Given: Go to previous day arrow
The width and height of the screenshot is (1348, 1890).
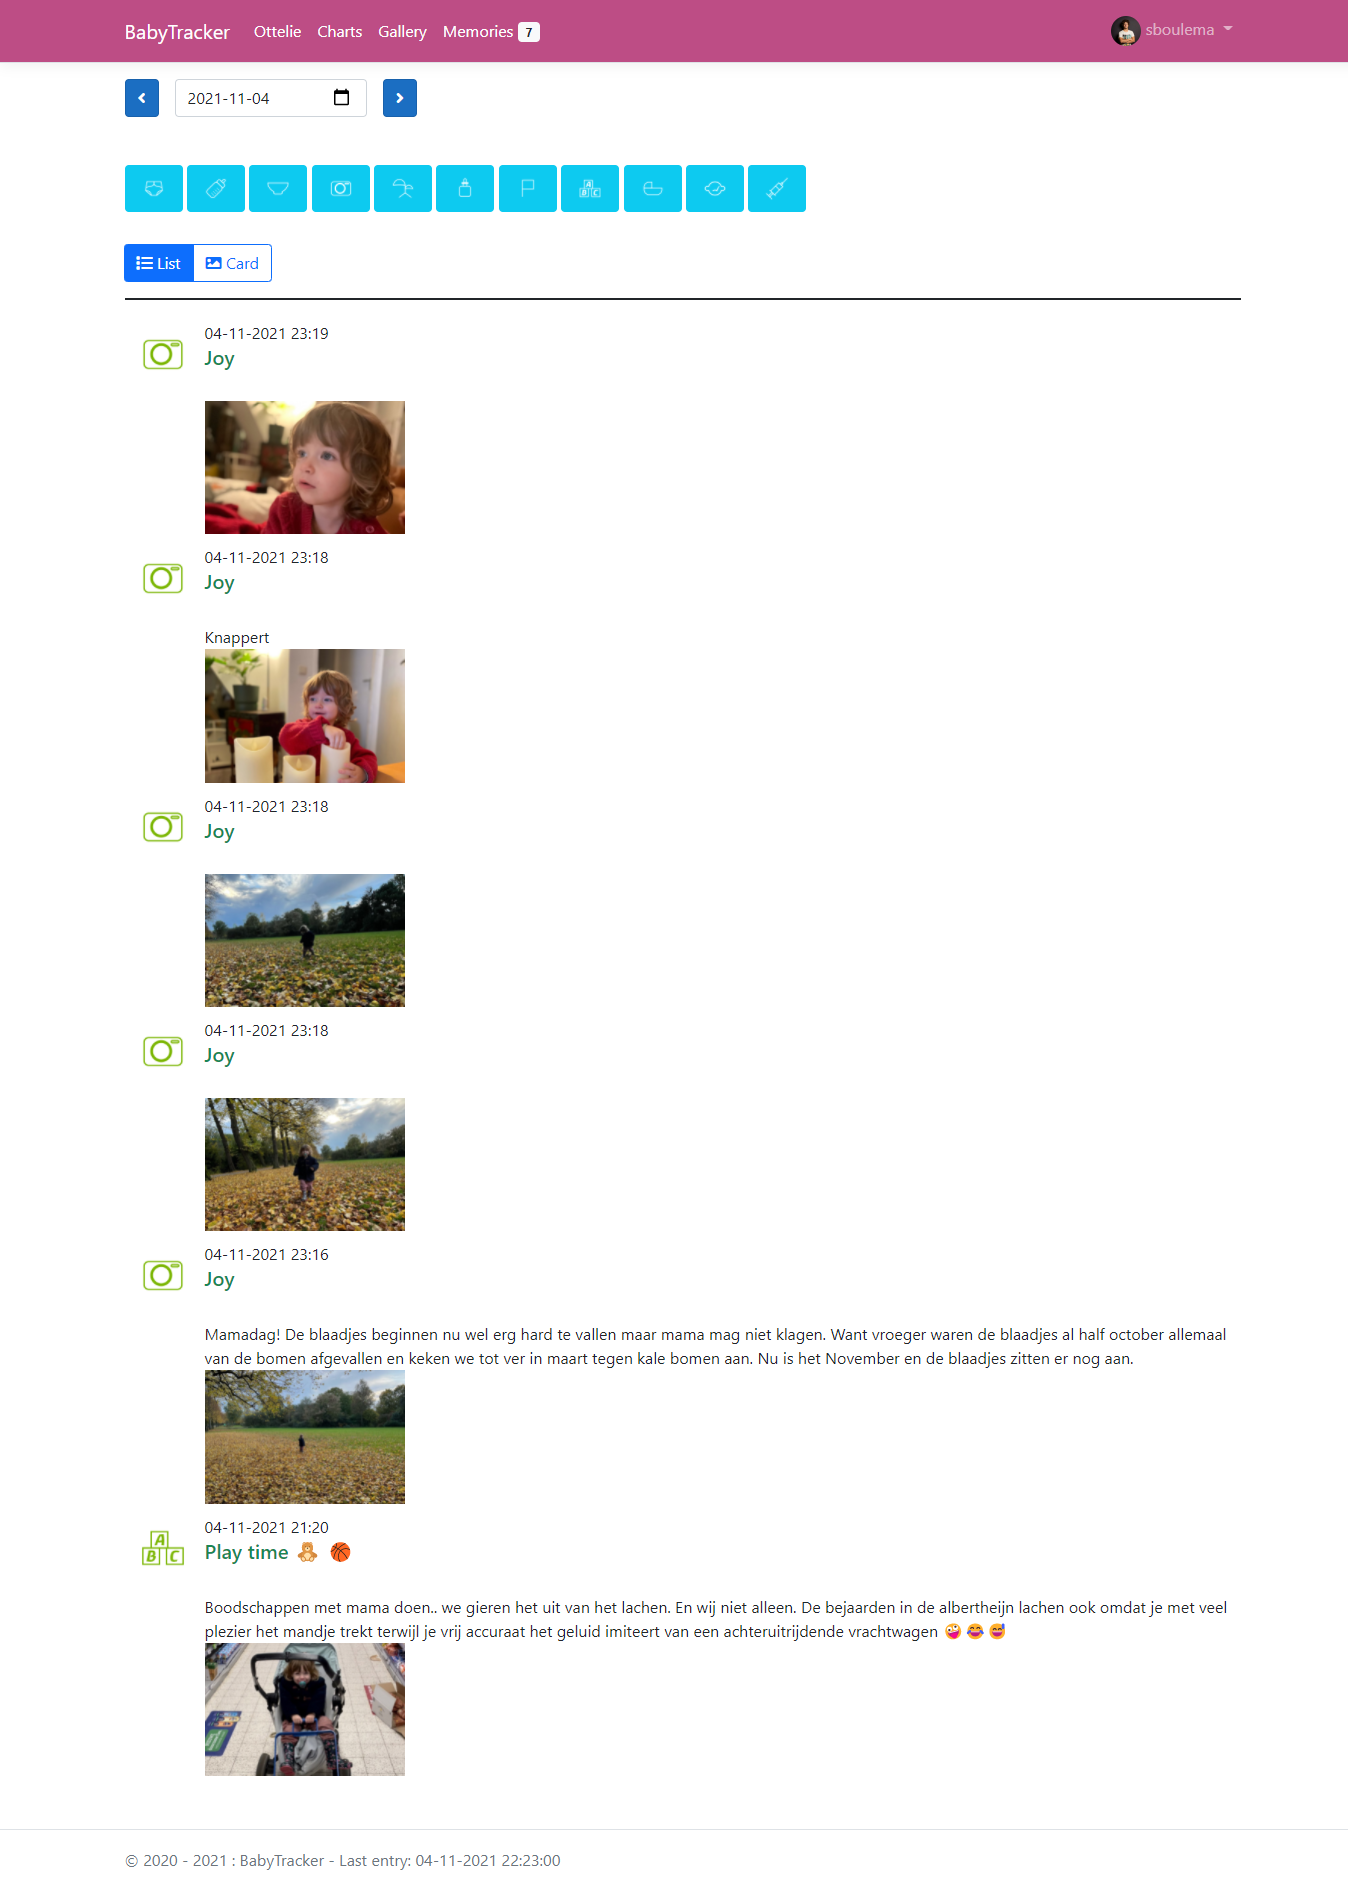Looking at the screenshot, I should point(142,98).
